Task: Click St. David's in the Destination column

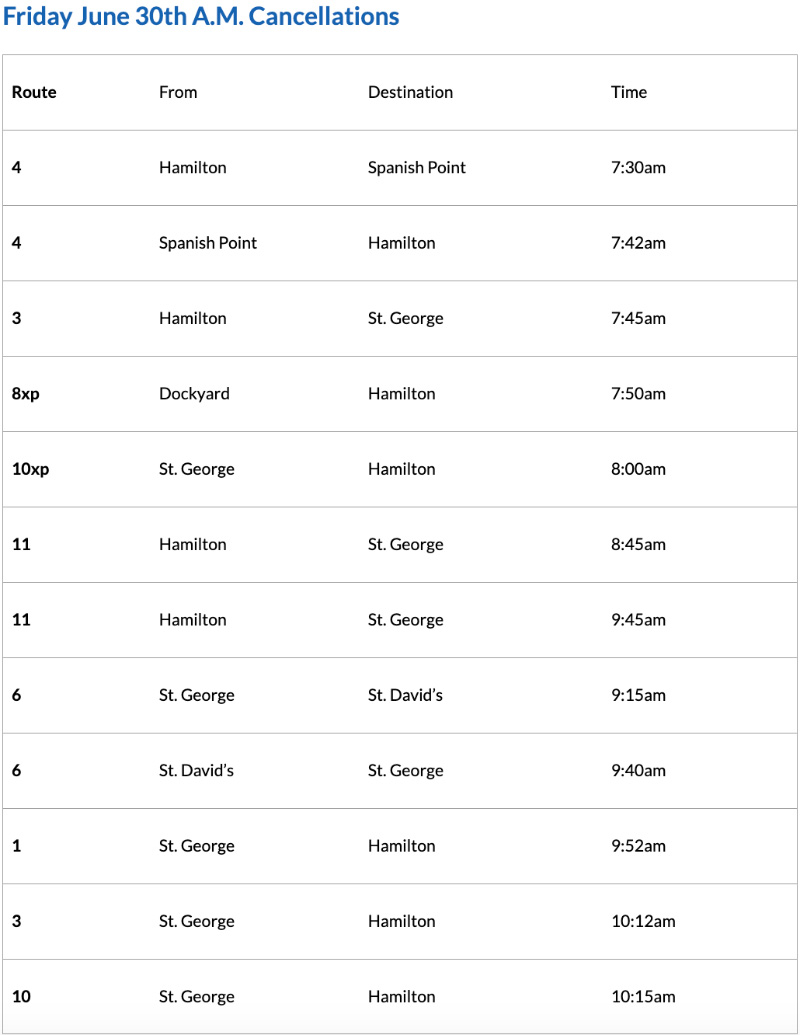Action: click(405, 695)
